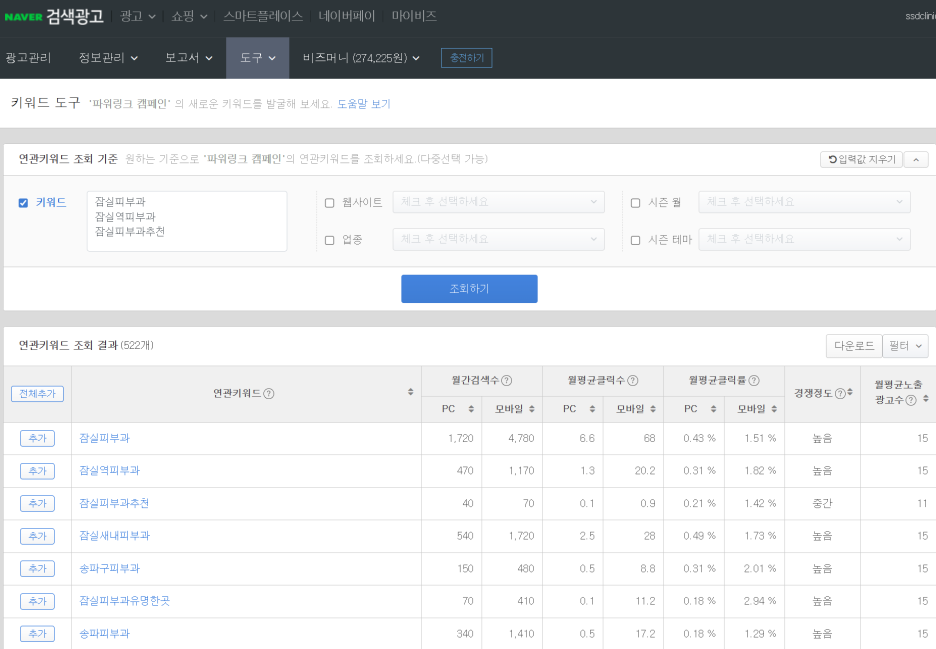Click the help icon next to 경쟁정도

(839, 394)
